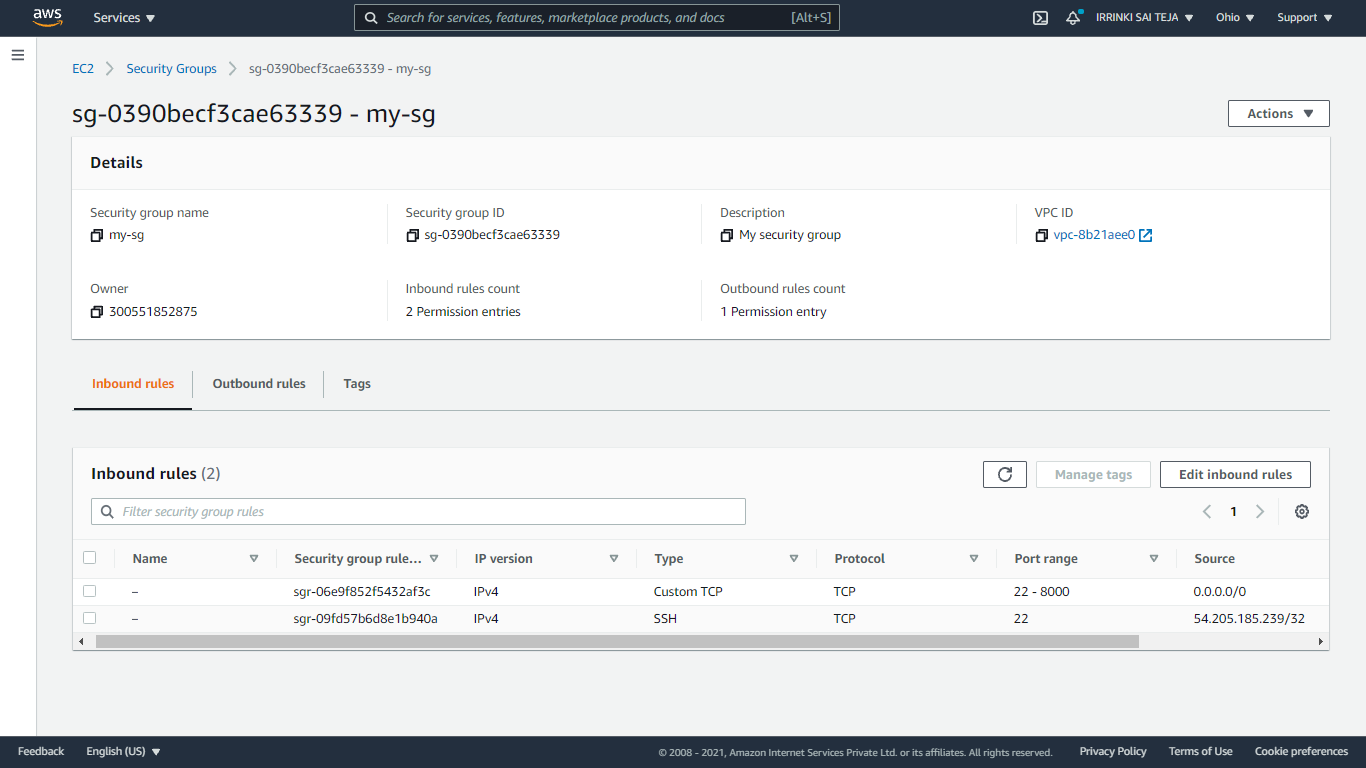
Task: Select rule ID sgr-06e9f852f5432af3c
Action: (362, 592)
